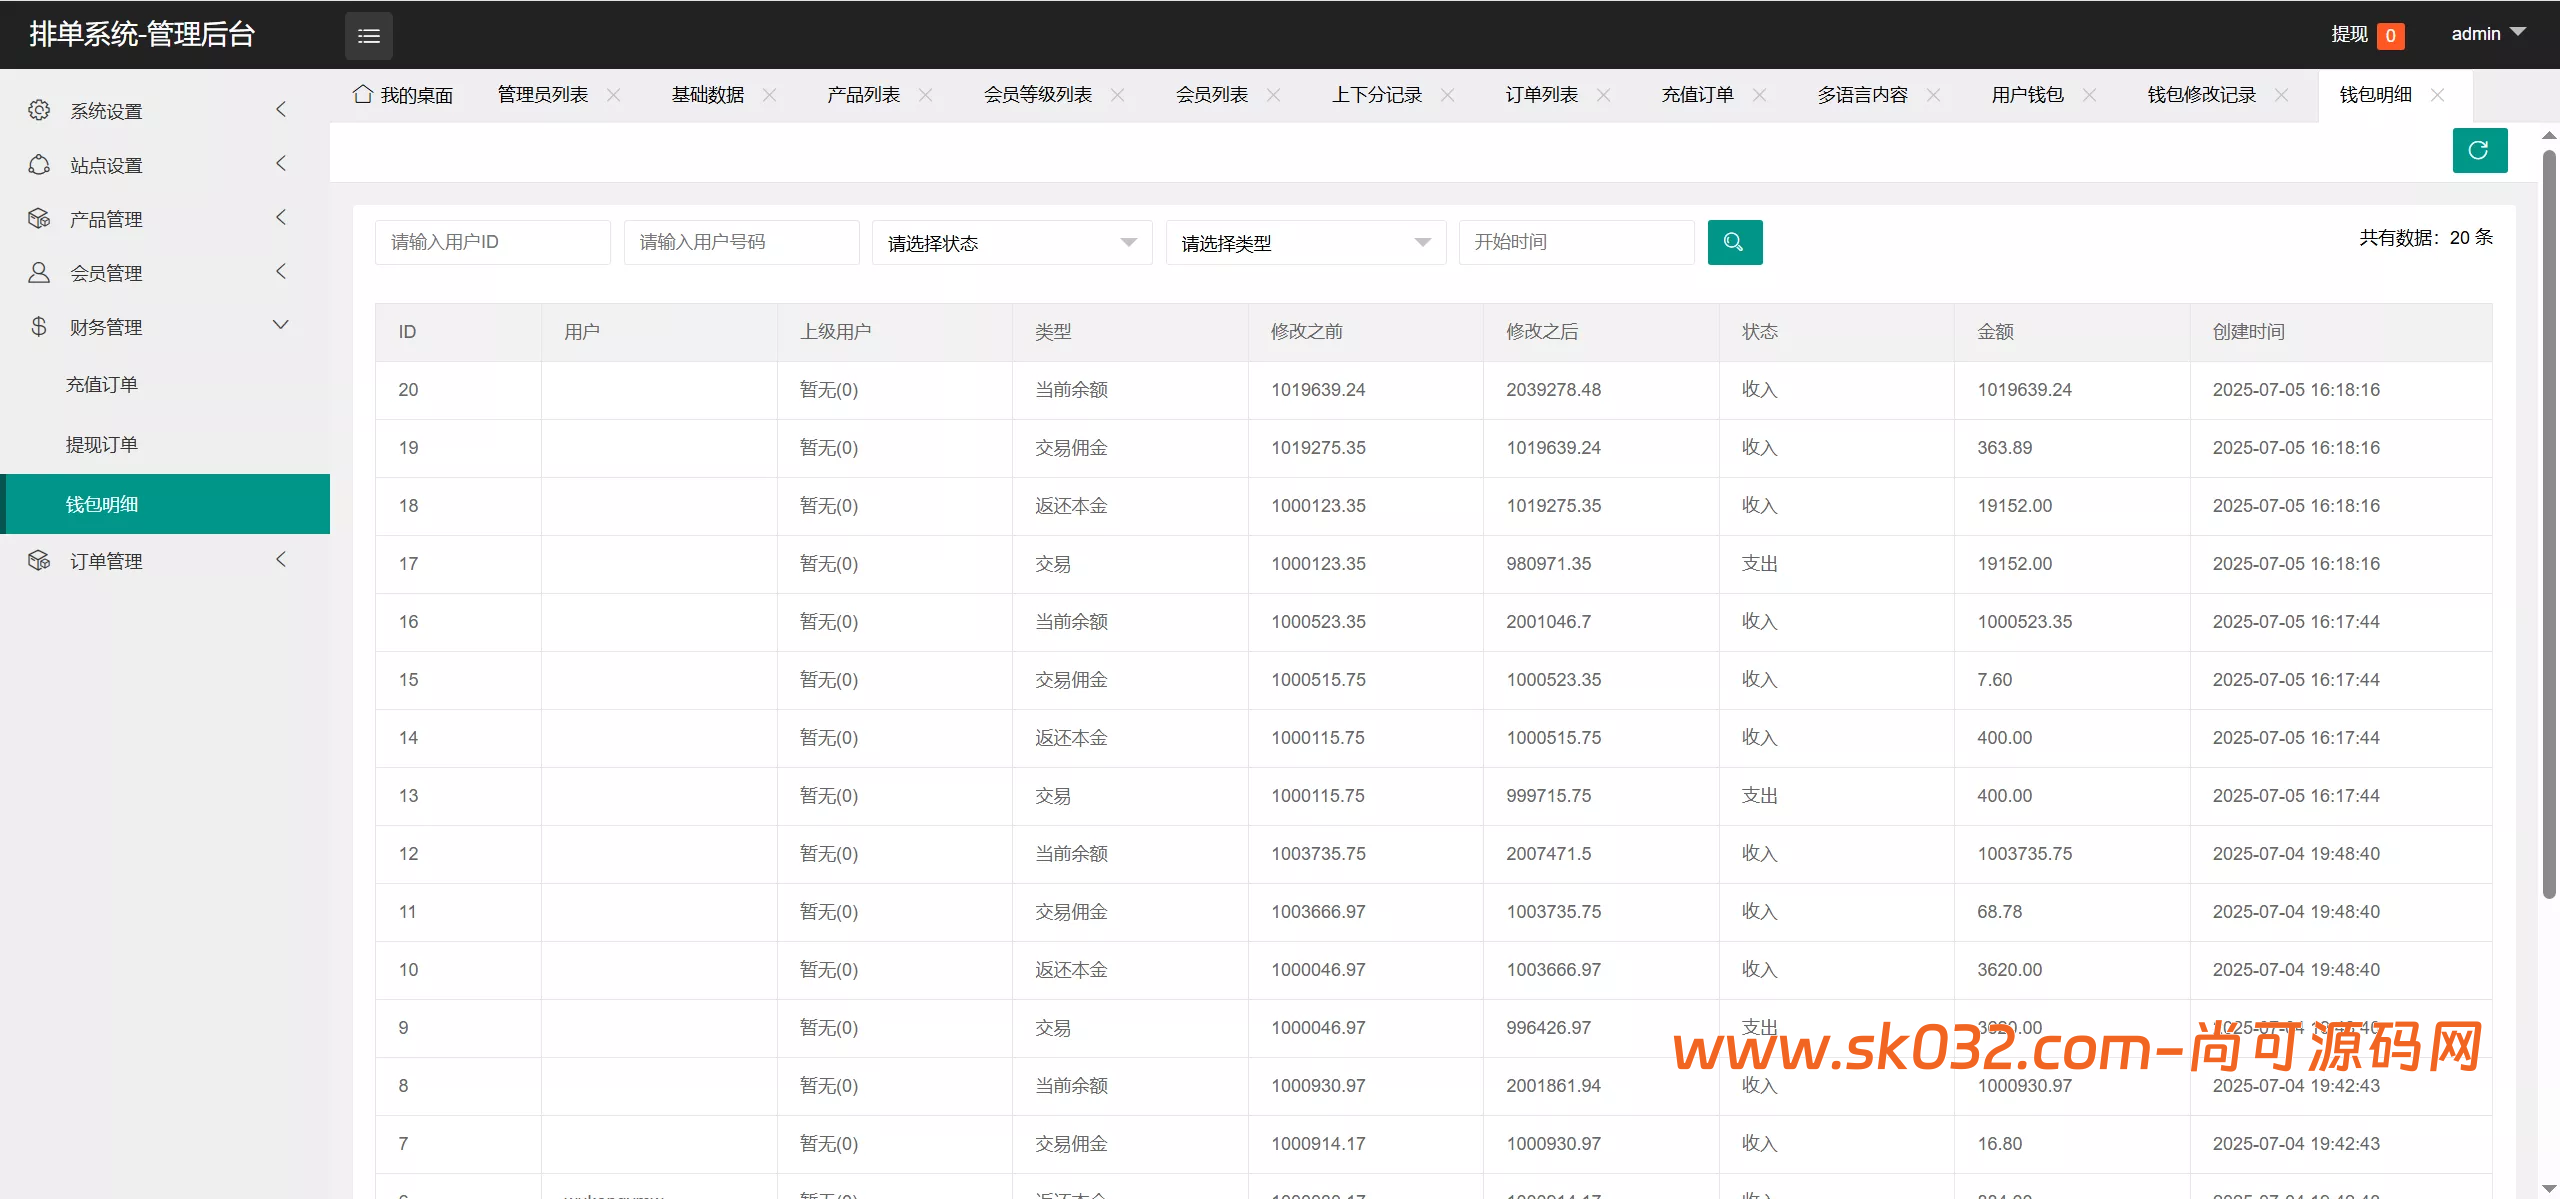Select the 系统设置 gear icon

coord(40,110)
